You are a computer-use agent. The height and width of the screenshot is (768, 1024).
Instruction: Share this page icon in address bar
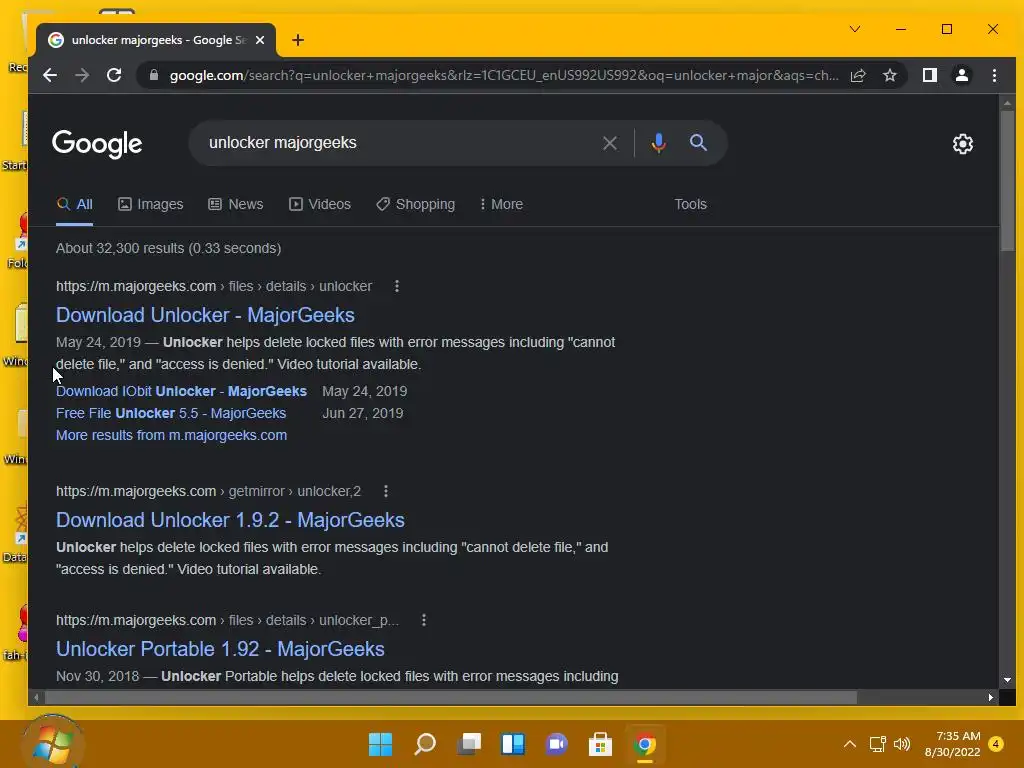pos(858,75)
